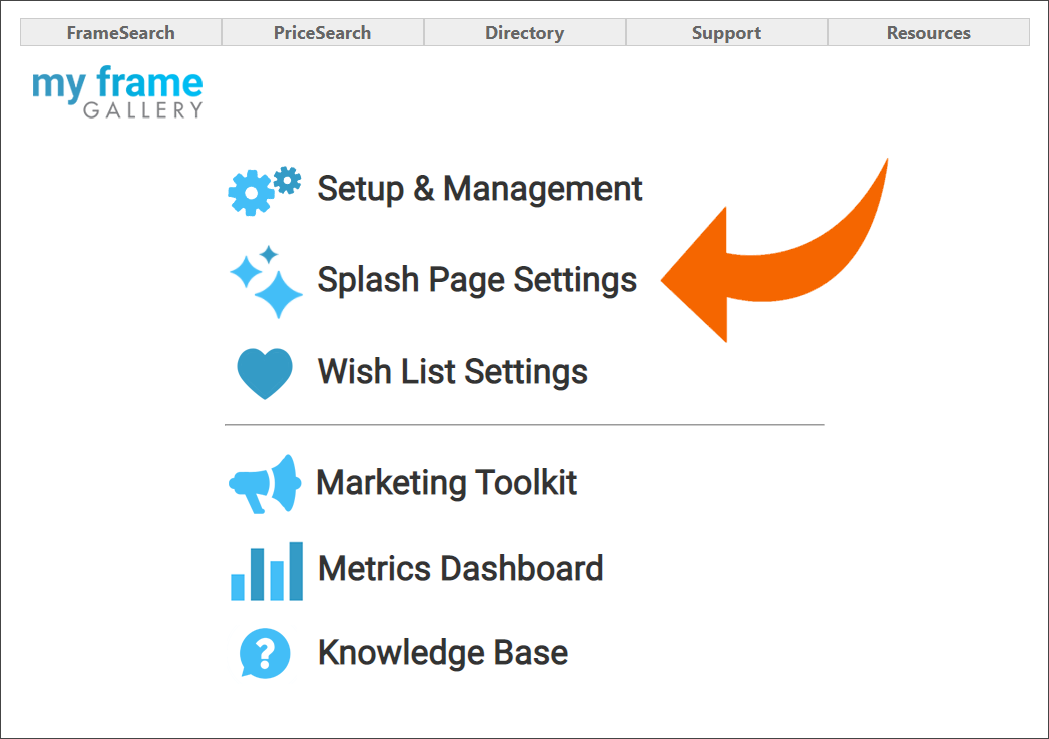Screen dimensions: 1049x739
Task: Switch to the FrameSearch tab
Action: [x=120, y=32]
